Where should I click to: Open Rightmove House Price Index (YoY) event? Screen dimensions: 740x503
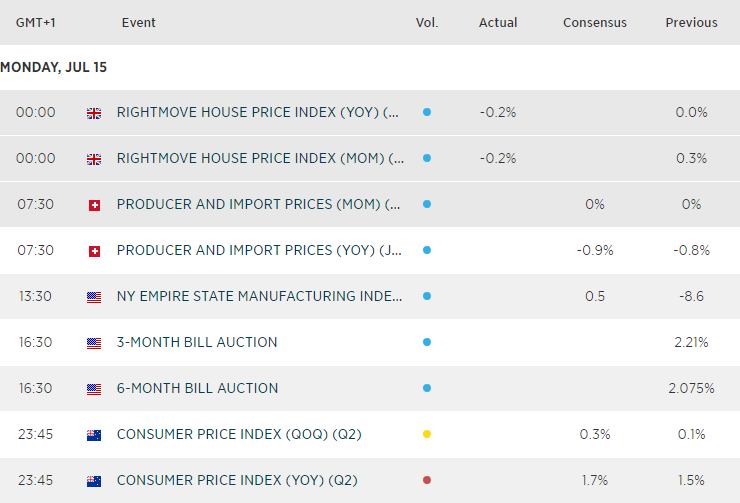[260, 112]
